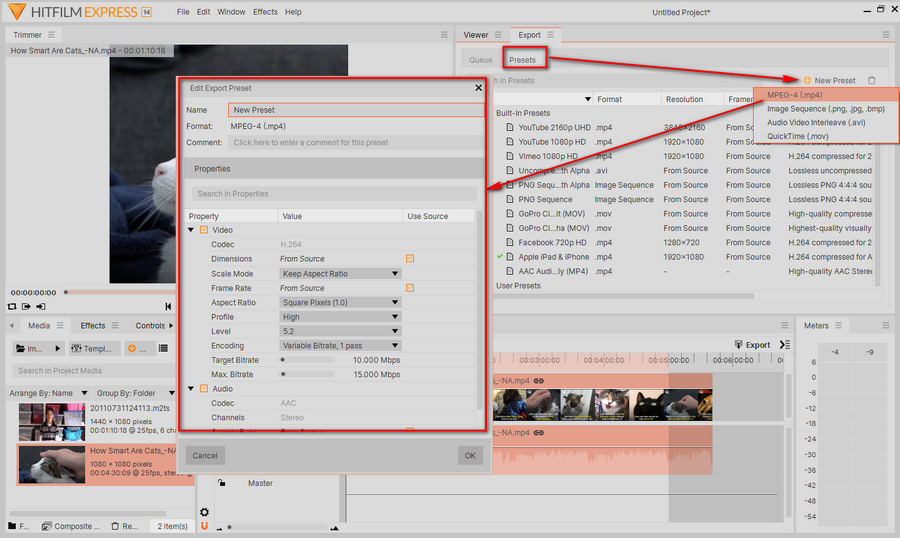The width and height of the screenshot is (900, 538).
Task: Select the 20110731124113.m2ts media thumbnail
Action: pos(52,422)
